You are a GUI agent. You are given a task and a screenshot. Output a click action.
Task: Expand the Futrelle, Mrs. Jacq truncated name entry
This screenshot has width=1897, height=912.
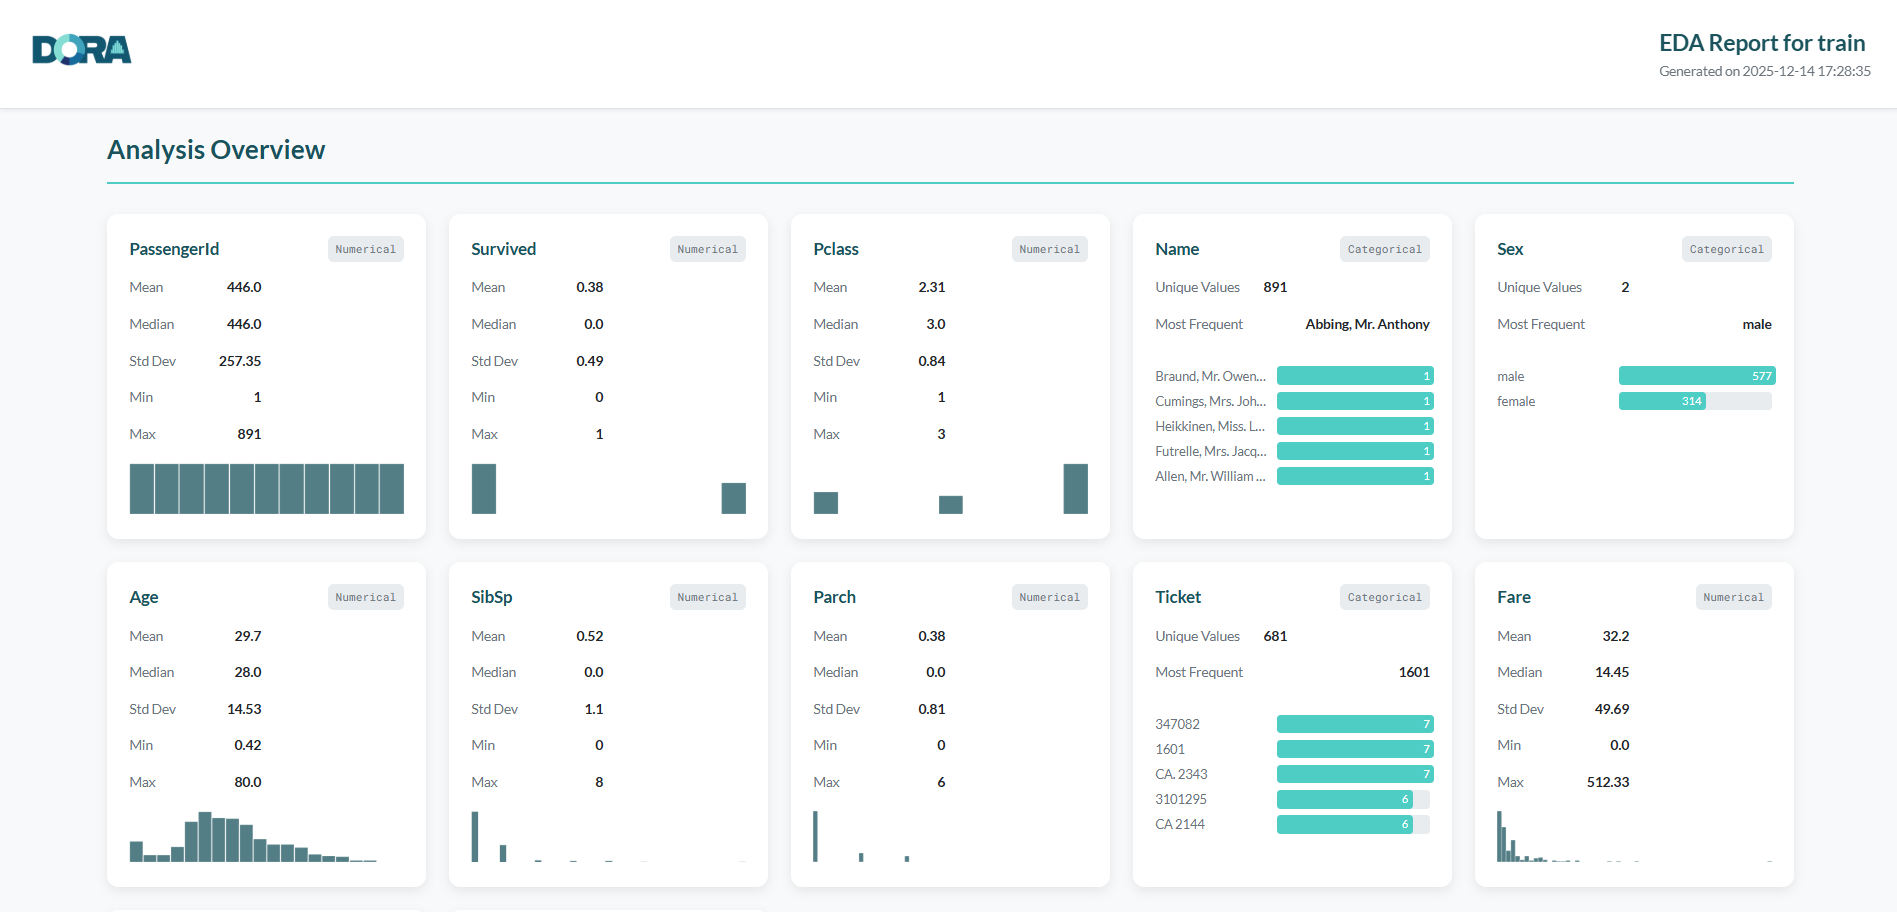point(1210,451)
